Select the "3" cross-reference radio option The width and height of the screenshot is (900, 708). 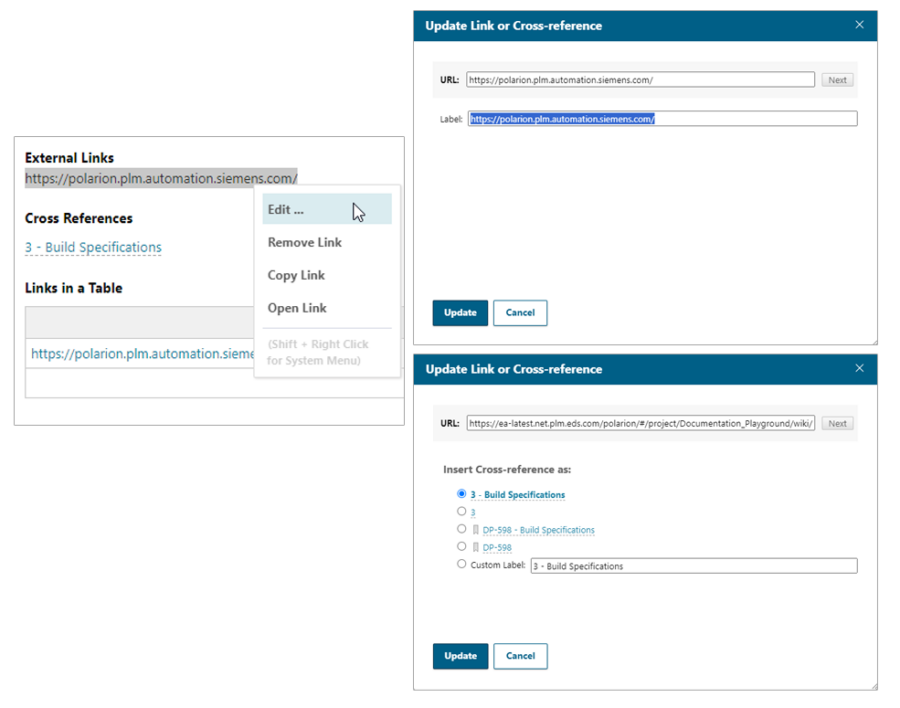[462, 511]
